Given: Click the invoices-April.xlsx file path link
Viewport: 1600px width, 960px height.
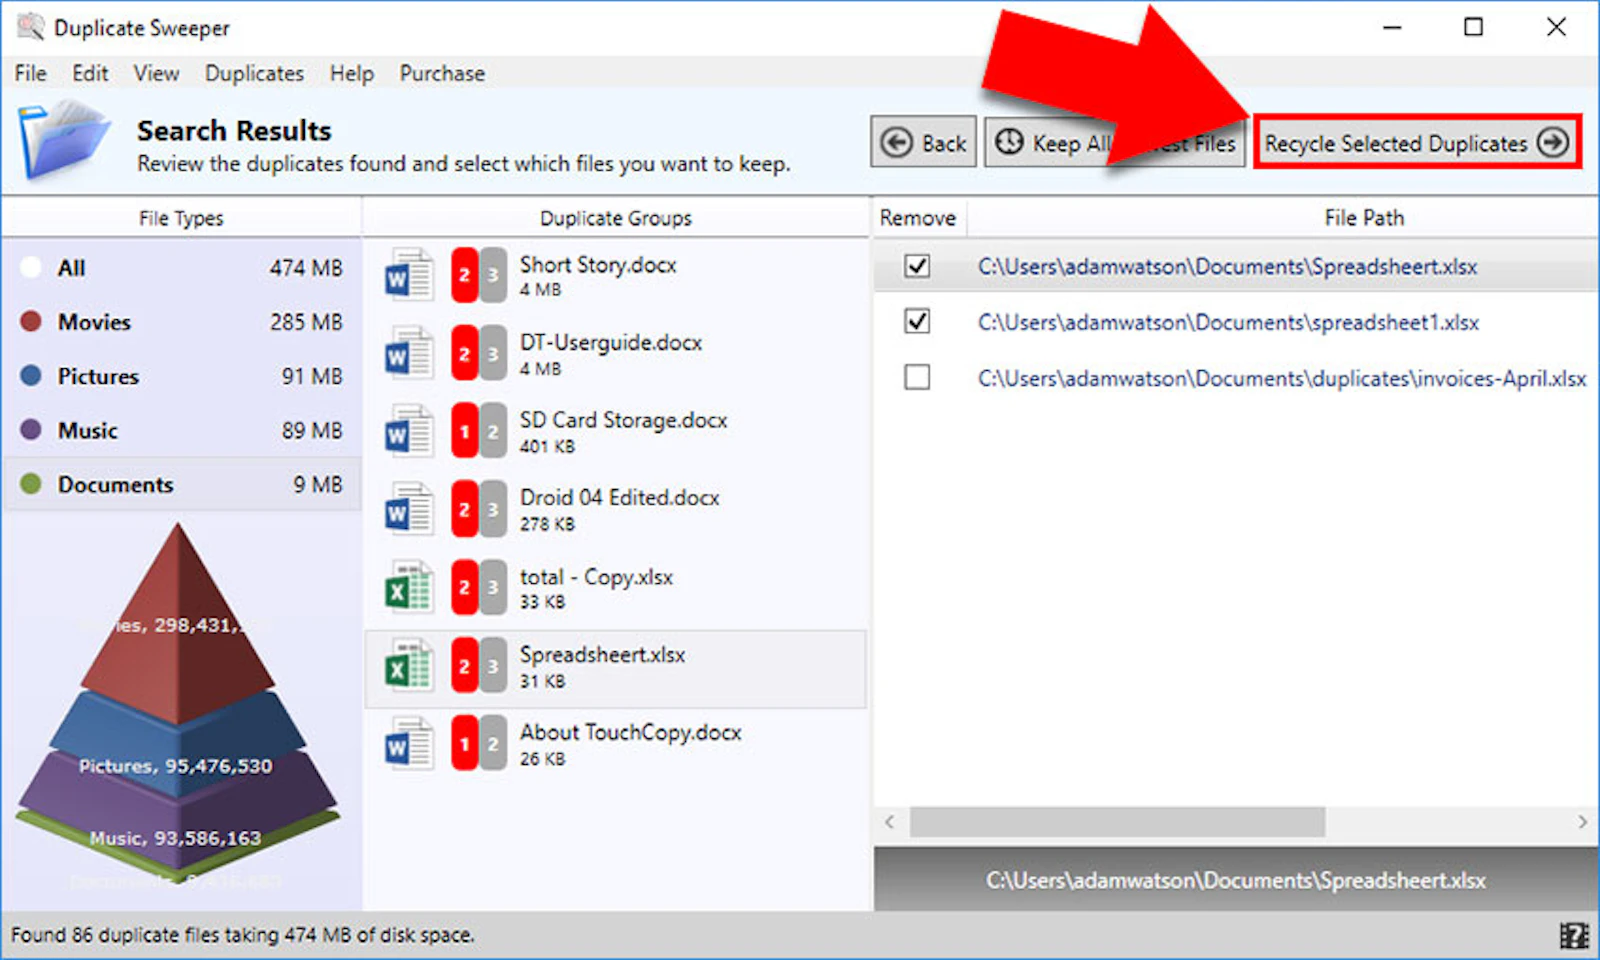Looking at the screenshot, I should pyautogui.click(x=1282, y=378).
